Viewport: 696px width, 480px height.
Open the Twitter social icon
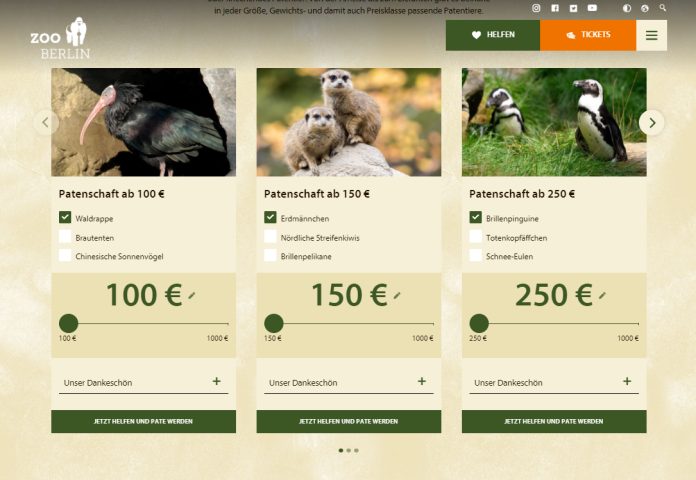(x=573, y=8)
